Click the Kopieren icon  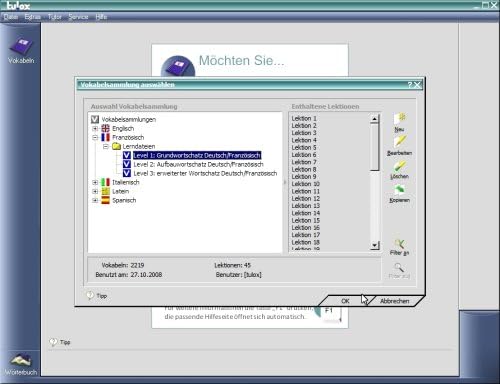[399, 190]
